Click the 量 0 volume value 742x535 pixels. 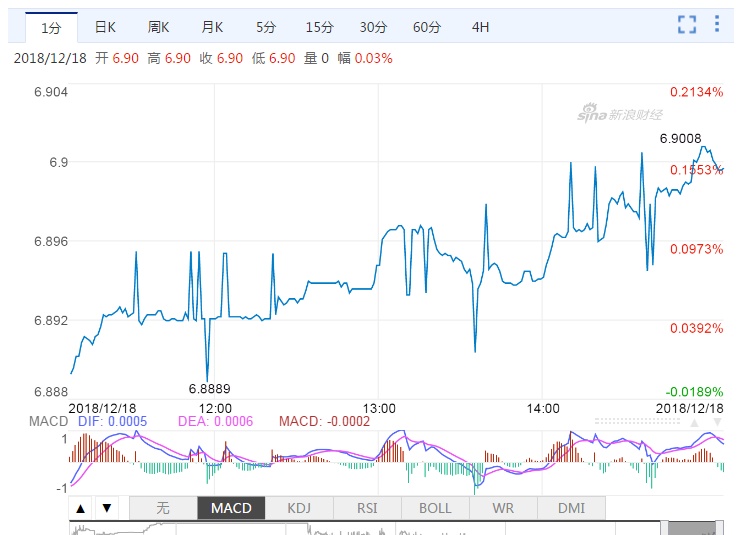(x=316, y=58)
